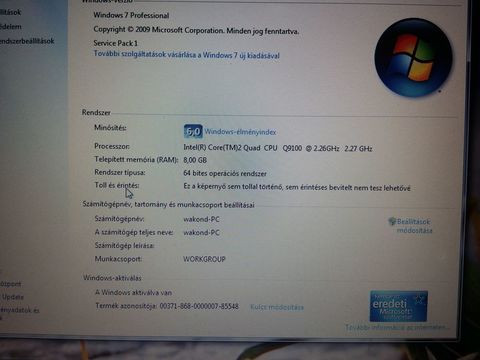Open the Windows Update sidebar link

click(x=12, y=297)
